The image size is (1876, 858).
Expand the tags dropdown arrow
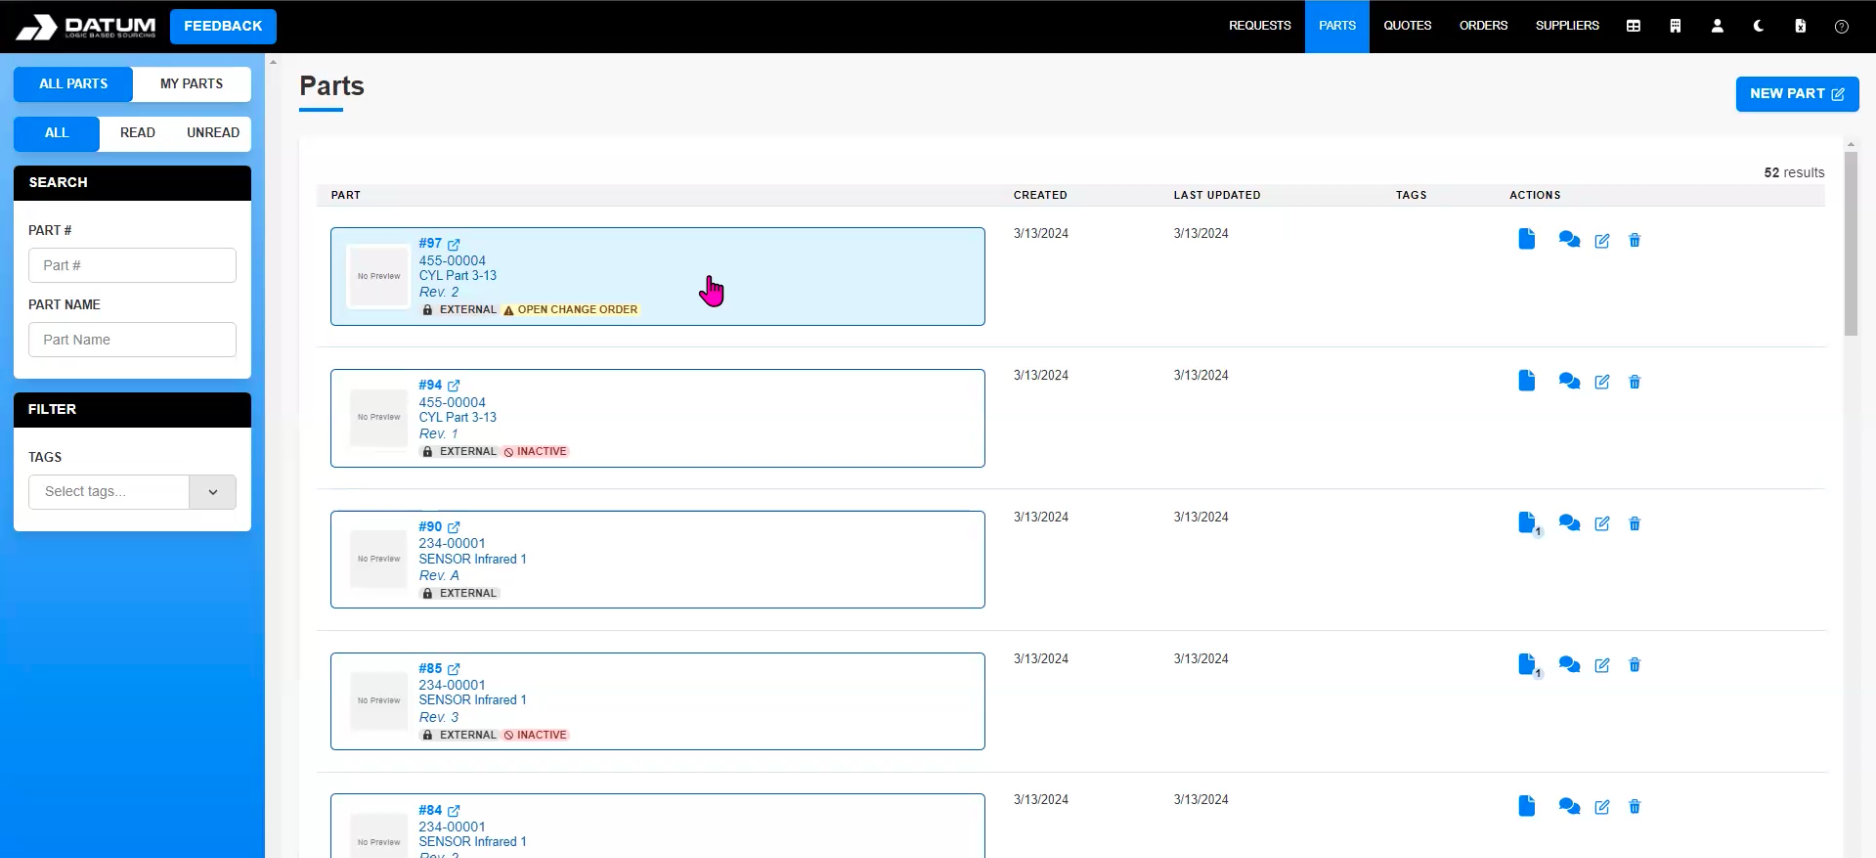coord(213,492)
